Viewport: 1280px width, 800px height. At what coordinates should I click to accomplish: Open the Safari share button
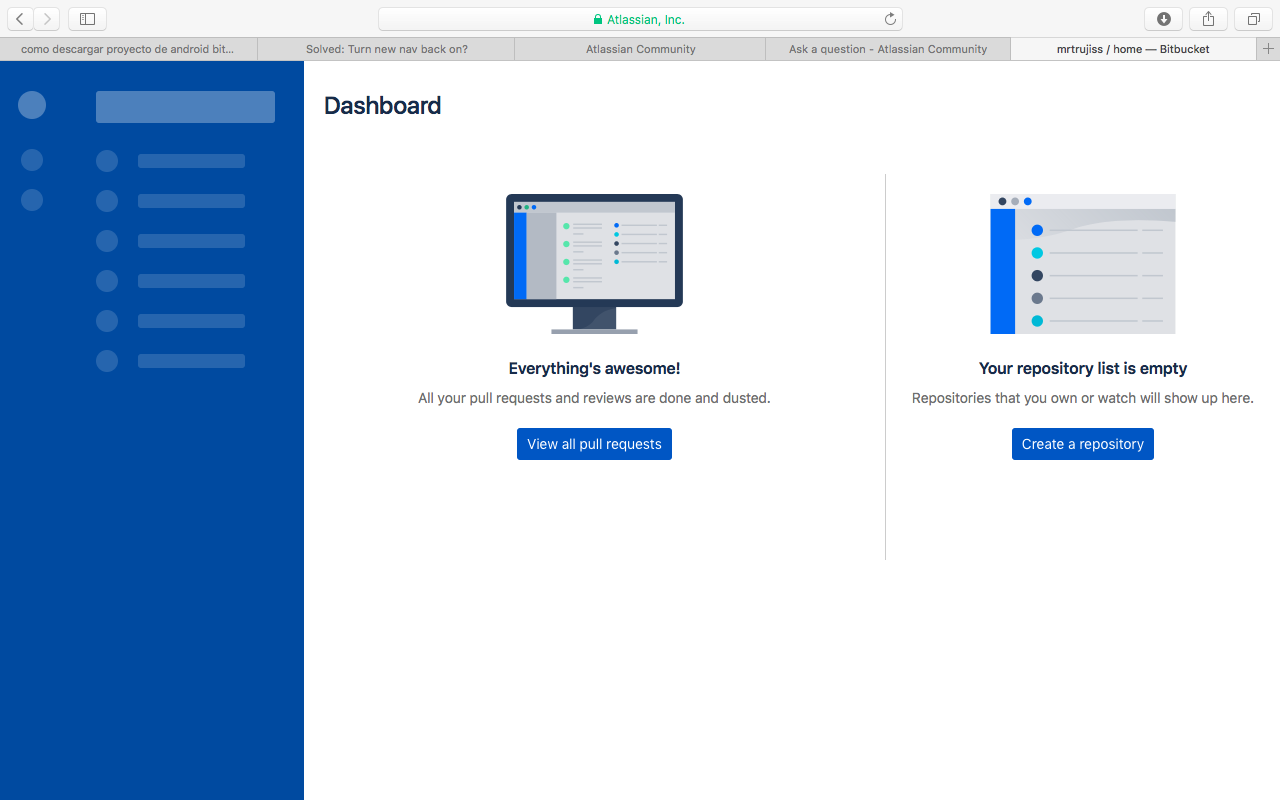[x=1208, y=19]
